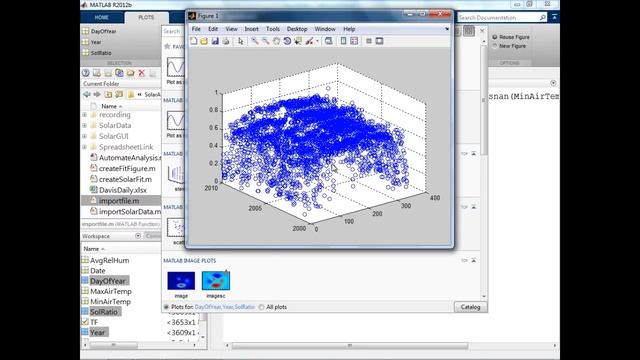Choose the 'Plots for' radio button
Screen dimensions: 640x360
pyautogui.click(x=166, y=307)
